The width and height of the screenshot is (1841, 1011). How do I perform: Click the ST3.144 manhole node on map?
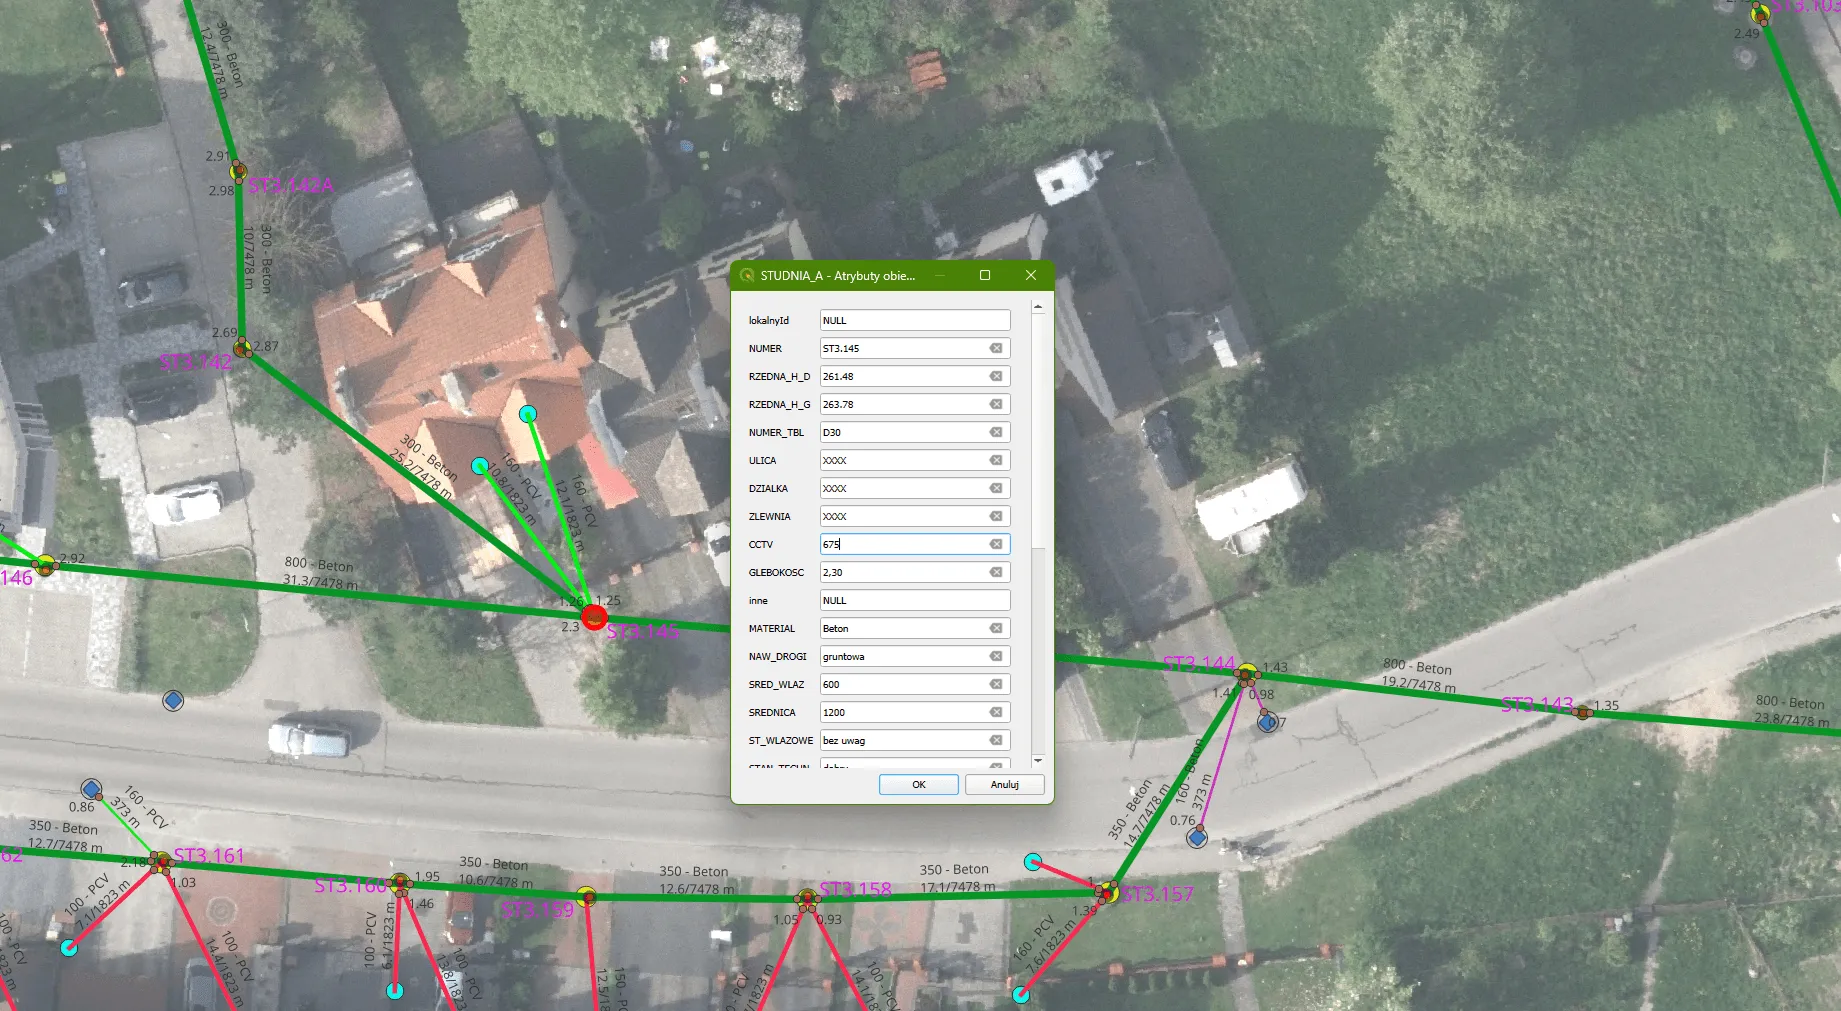tap(1247, 674)
